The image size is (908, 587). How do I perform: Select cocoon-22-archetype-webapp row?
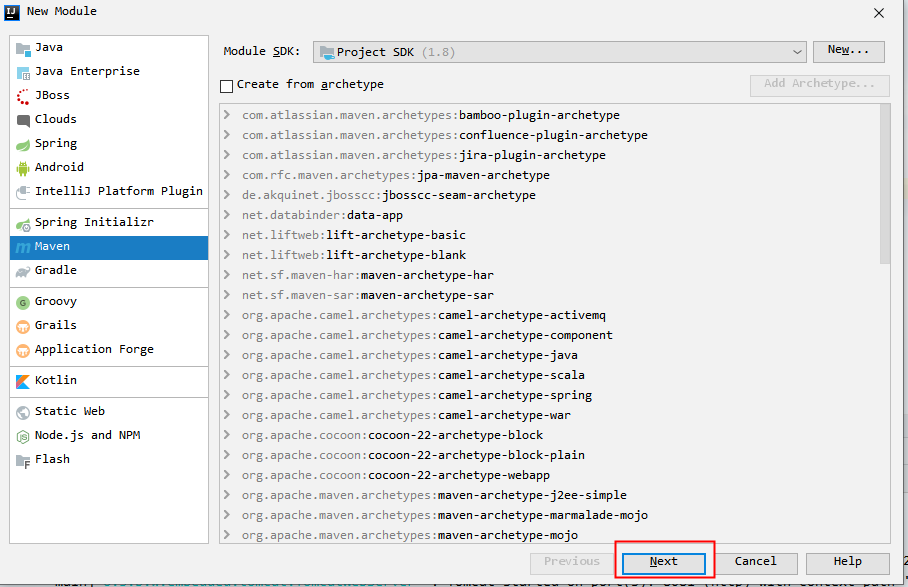pyautogui.click(x=550, y=475)
